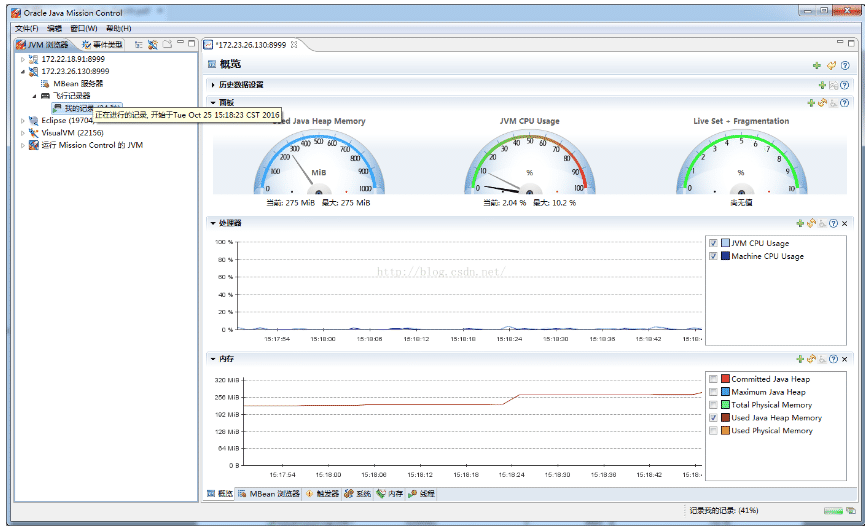
Task: Click the VisualVM (22156) JVM entry
Action: click(x=72, y=132)
